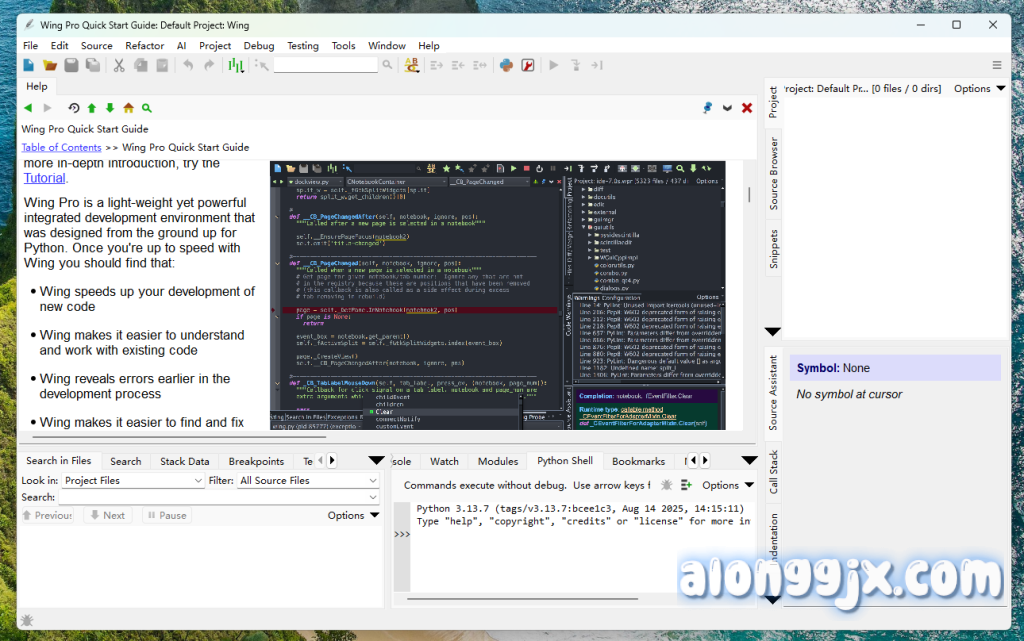The width and height of the screenshot is (1024, 641).
Task: Click the green search icon in Help
Action: 147,108
